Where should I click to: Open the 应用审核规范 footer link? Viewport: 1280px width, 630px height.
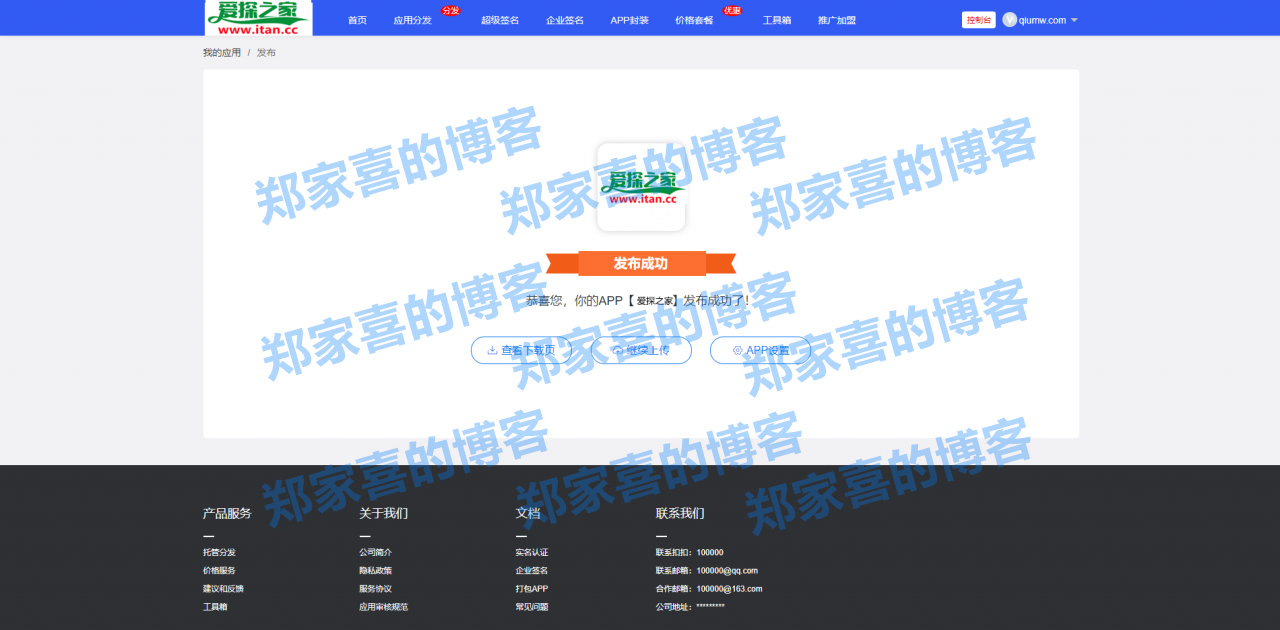tap(384, 606)
